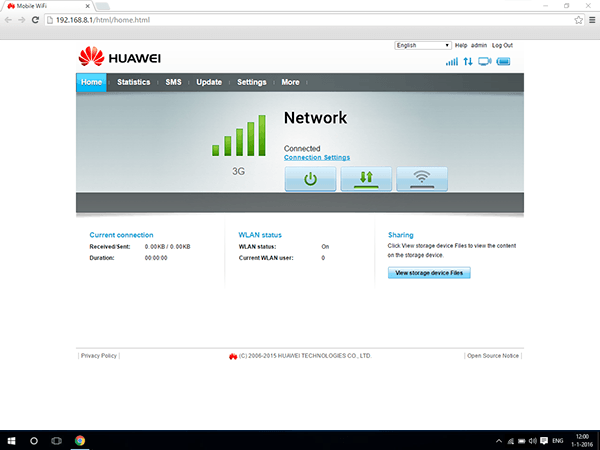Click the ENG language indicator in tray
This screenshot has height=450, width=600.
click(x=558, y=441)
